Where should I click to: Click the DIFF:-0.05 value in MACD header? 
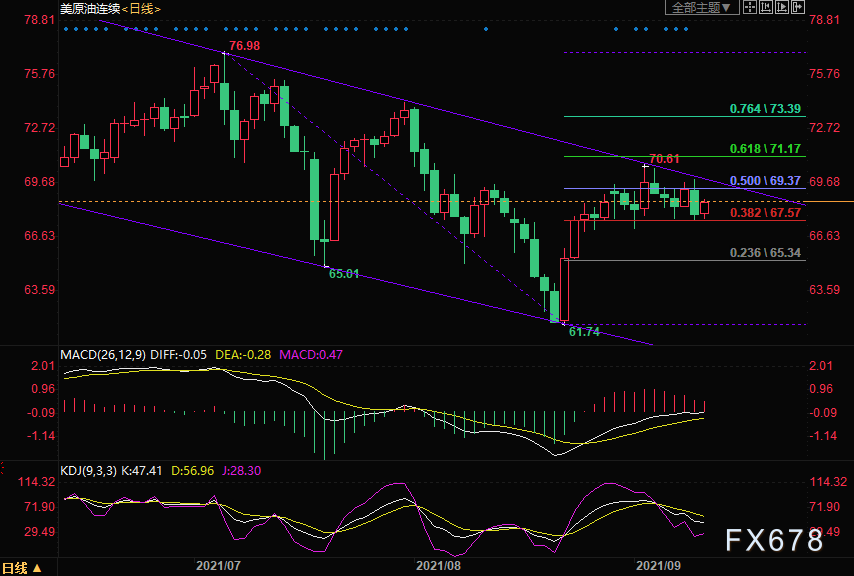tap(179, 355)
